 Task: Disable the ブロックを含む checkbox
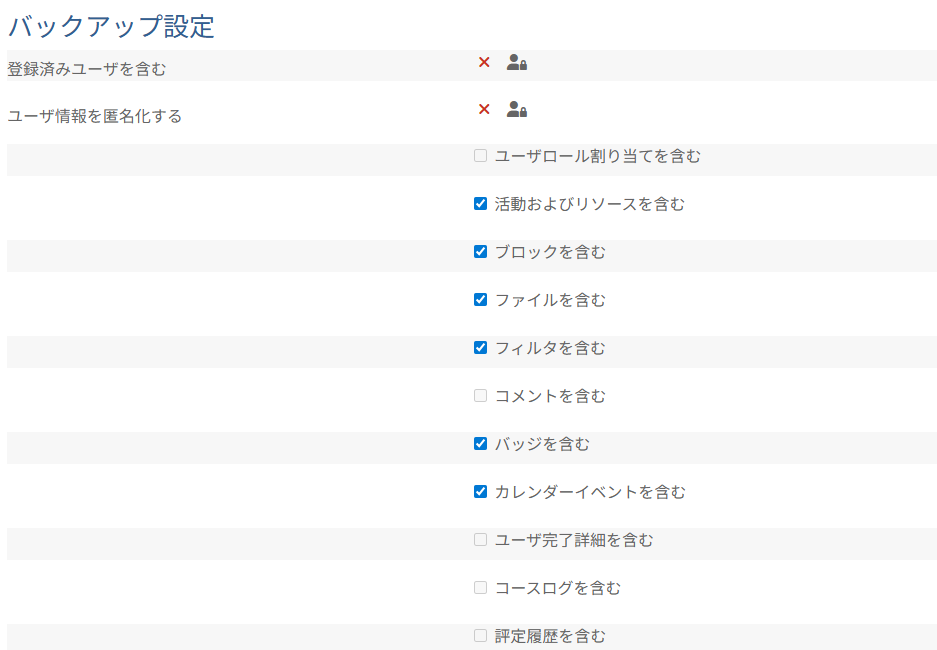480,252
